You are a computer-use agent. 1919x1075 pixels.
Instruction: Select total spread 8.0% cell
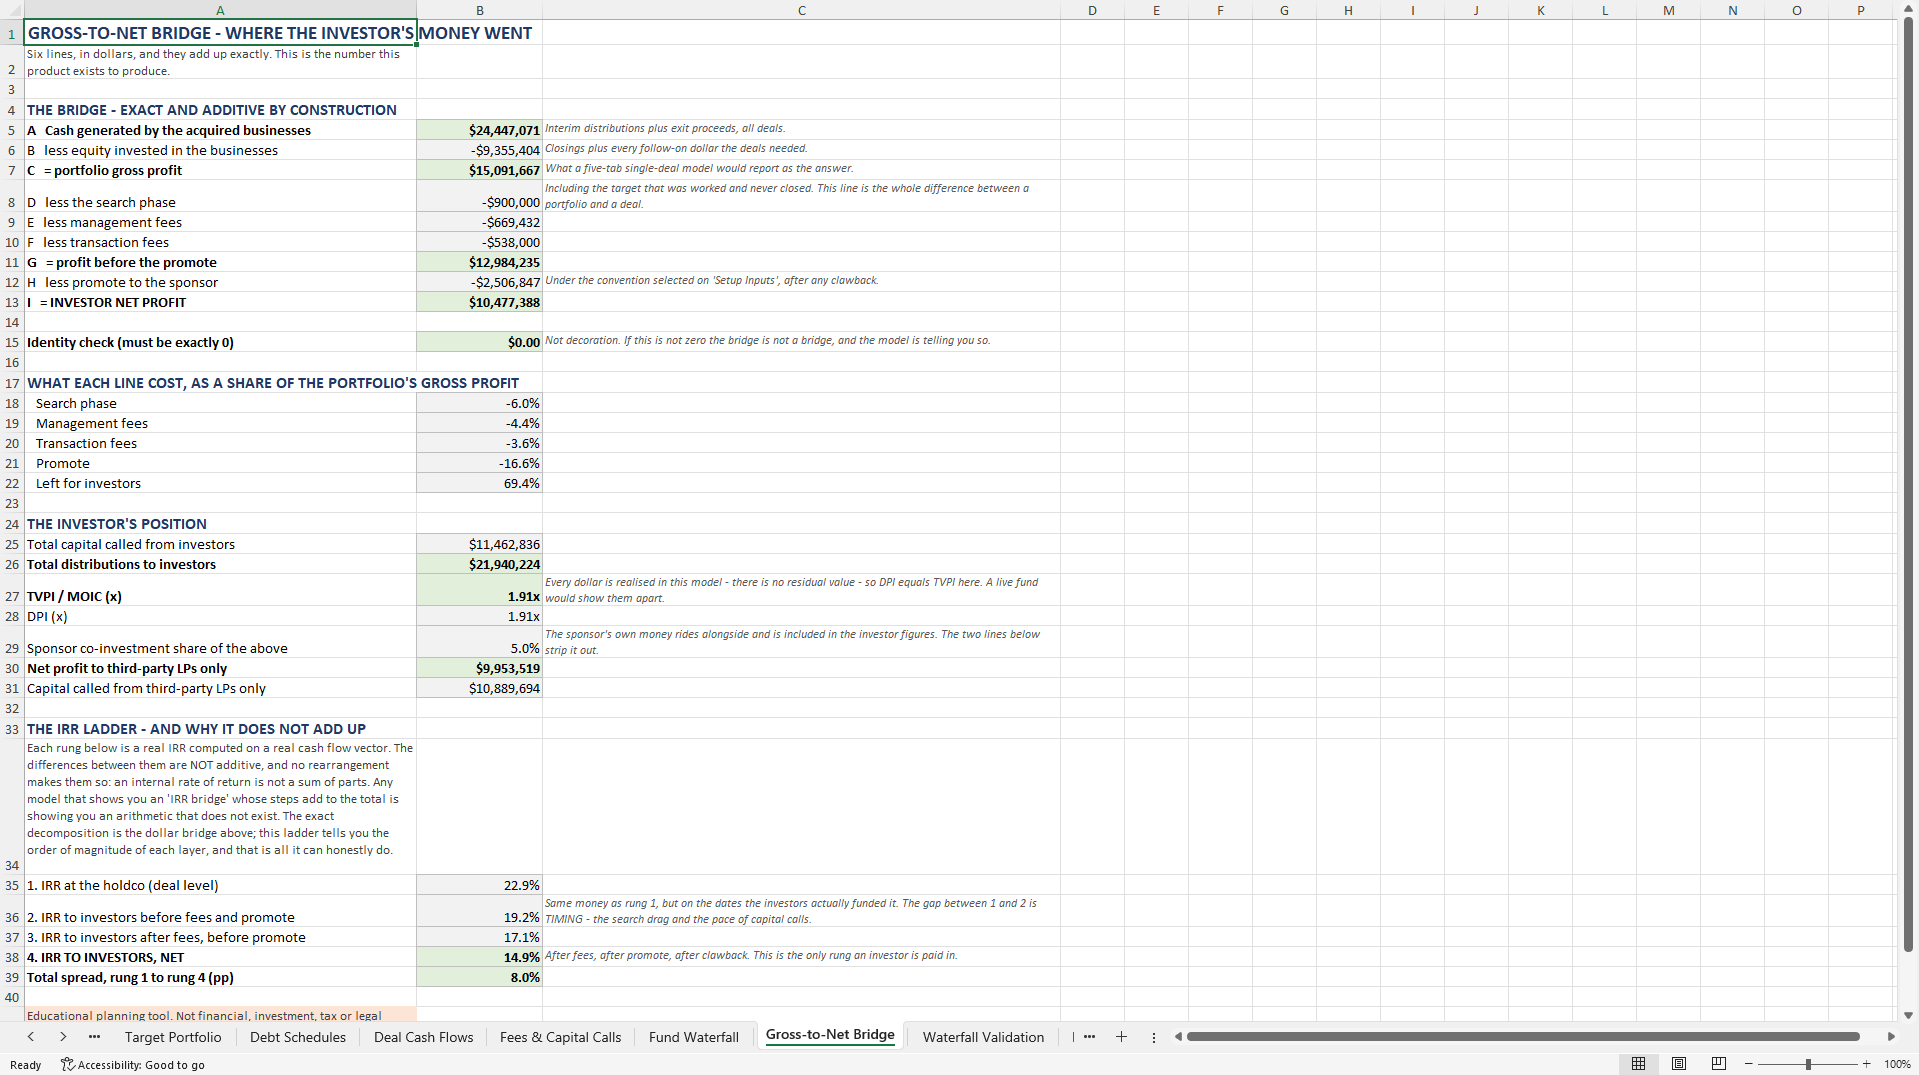coord(479,977)
